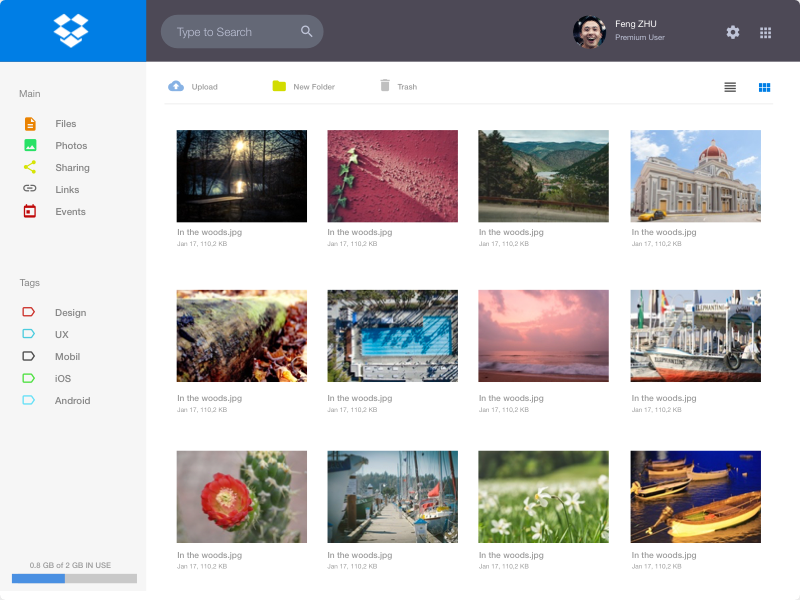This screenshot has width=800, height=600.
Task: Open settings via the gear icon
Action: [733, 32]
